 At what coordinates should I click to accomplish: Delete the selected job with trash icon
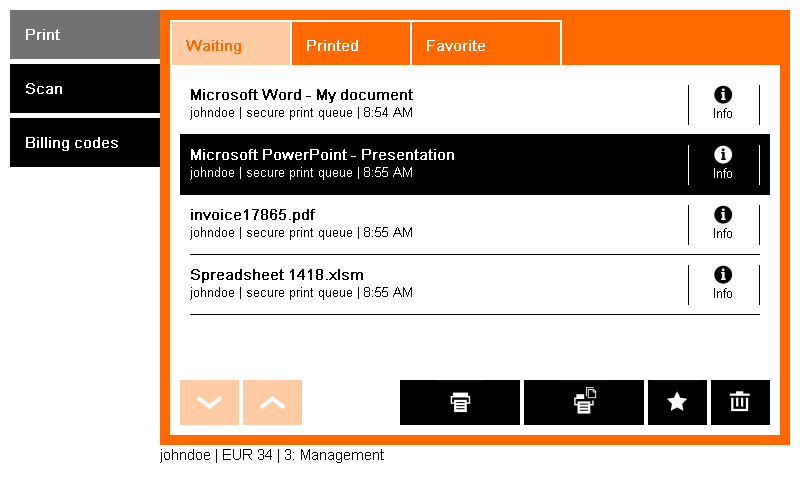pyautogui.click(x=740, y=402)
